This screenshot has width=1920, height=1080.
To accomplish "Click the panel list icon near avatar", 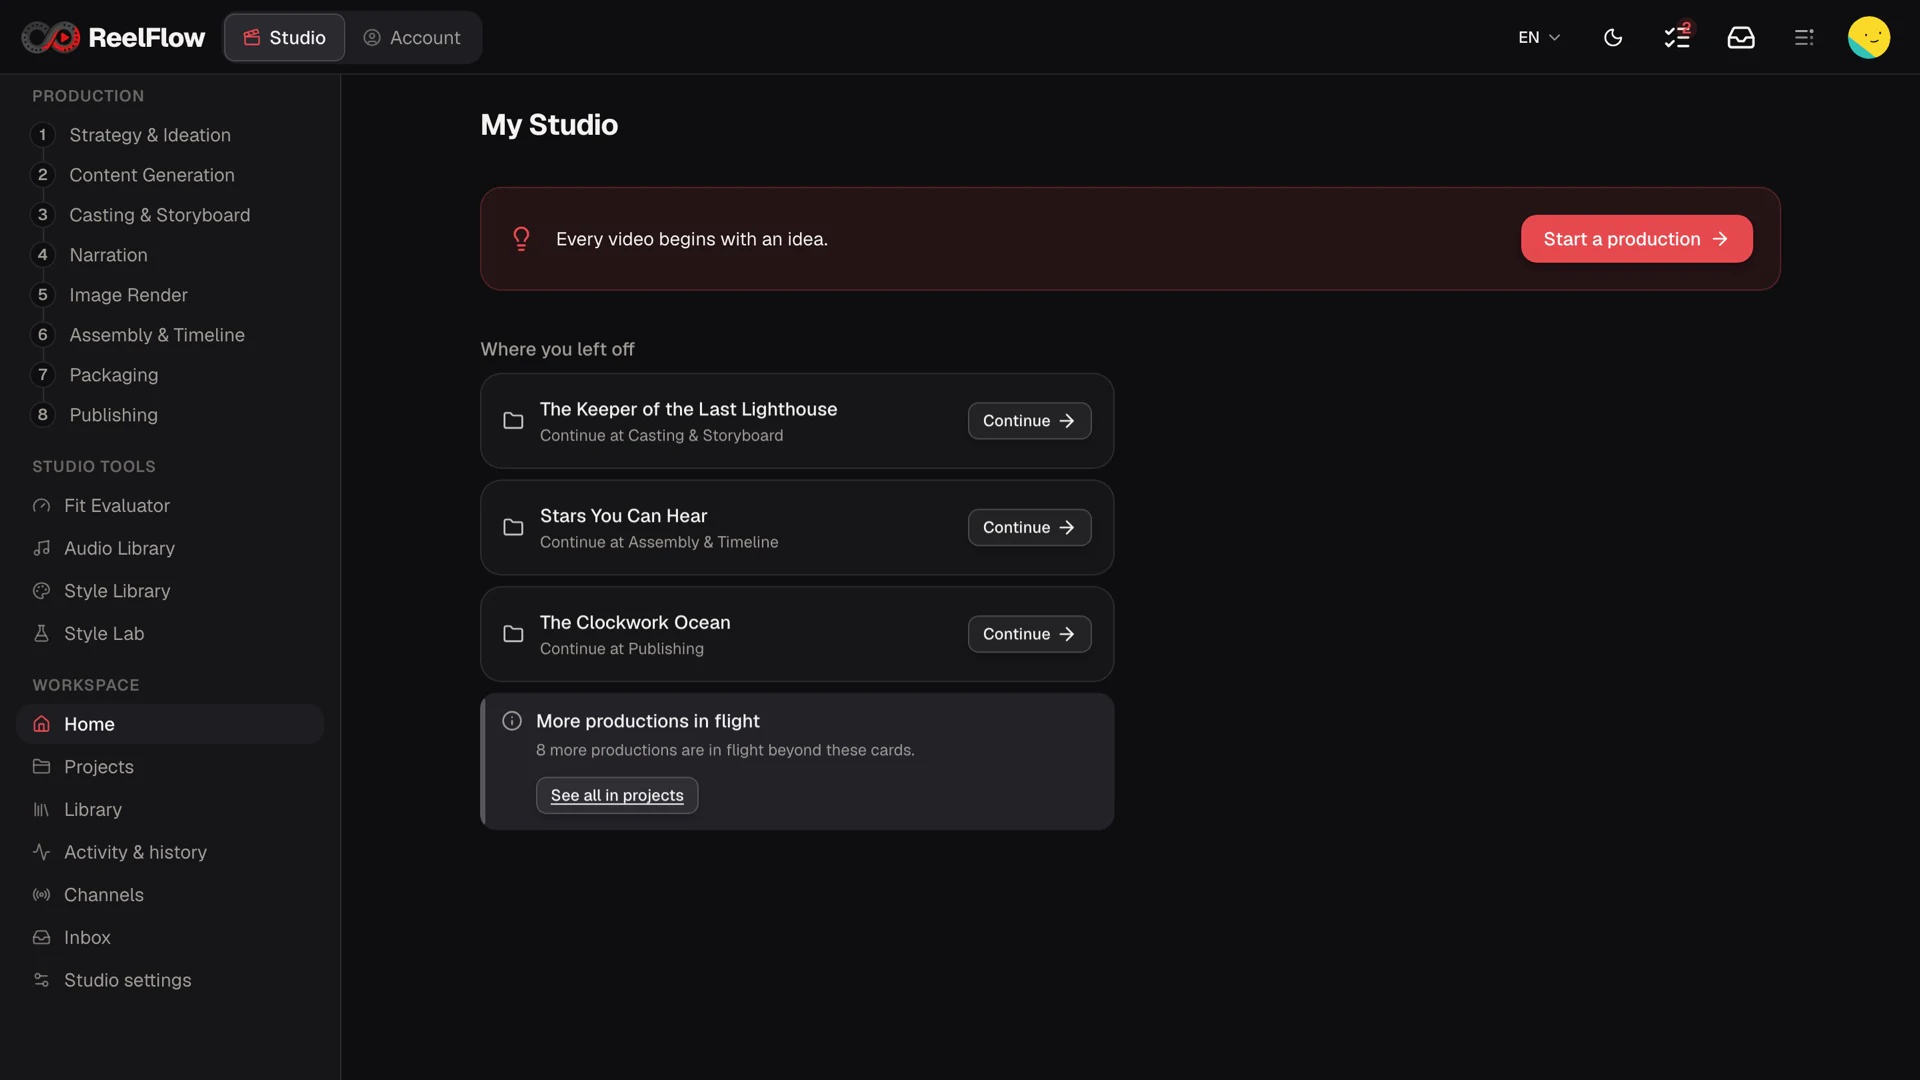I will (x=1804, y=38).
